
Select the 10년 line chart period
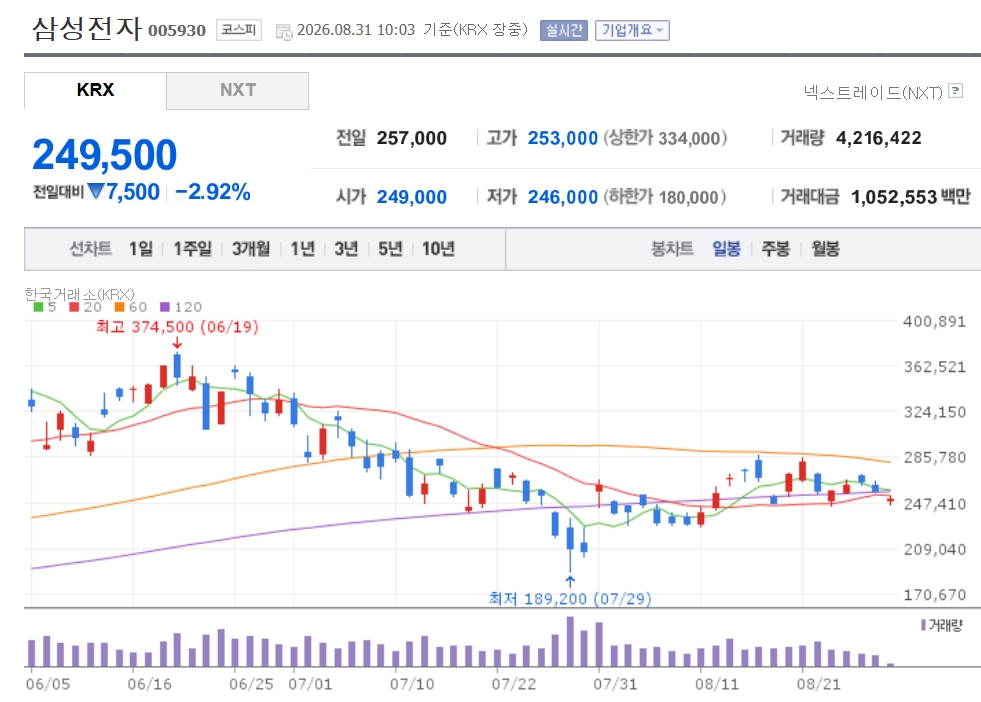click(438, 249)
